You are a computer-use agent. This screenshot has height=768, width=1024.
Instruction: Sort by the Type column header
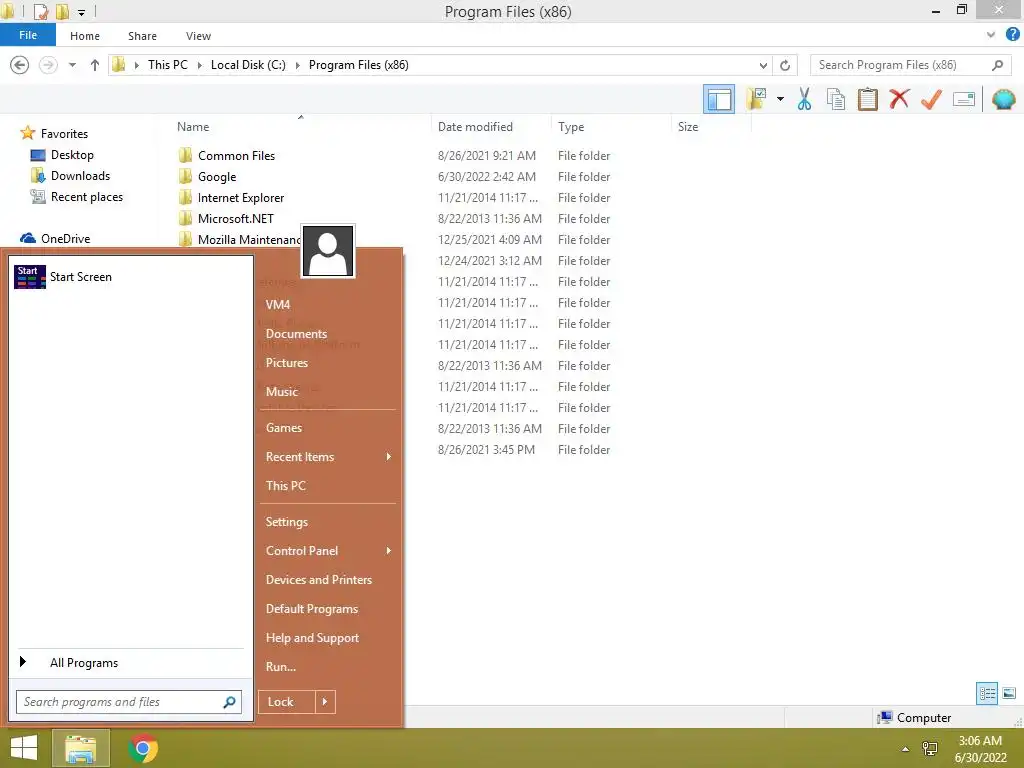[571, 127]
